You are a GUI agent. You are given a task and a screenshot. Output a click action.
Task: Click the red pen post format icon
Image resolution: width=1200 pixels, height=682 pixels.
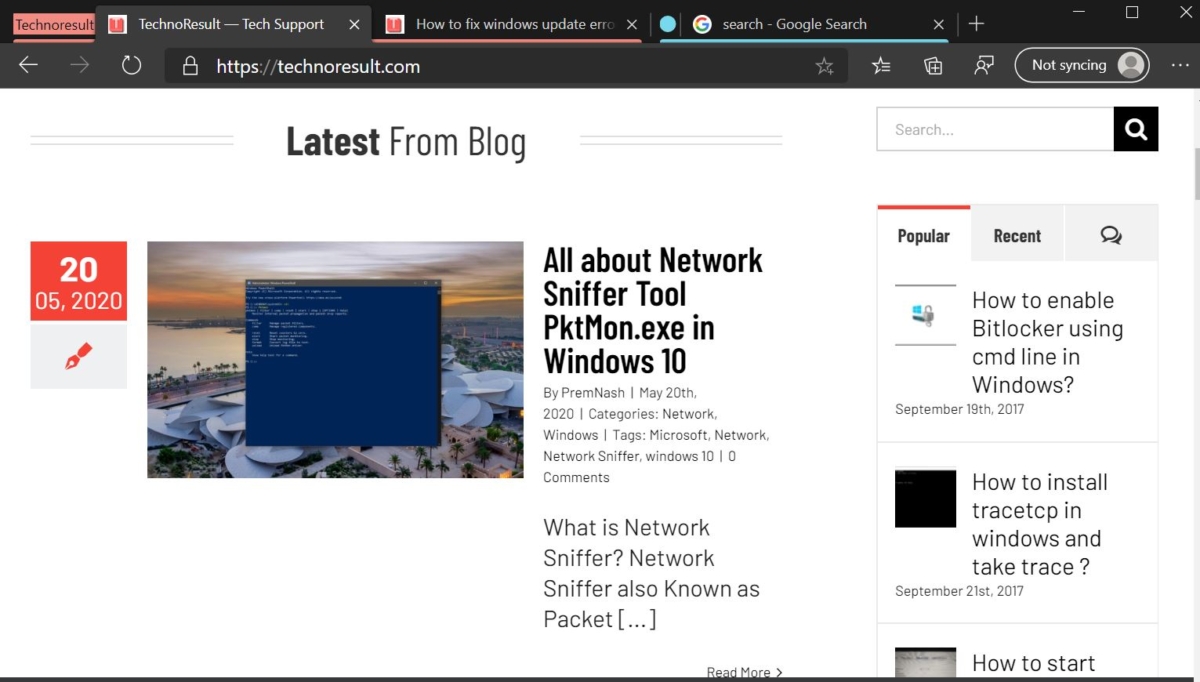tap(78, 356)
